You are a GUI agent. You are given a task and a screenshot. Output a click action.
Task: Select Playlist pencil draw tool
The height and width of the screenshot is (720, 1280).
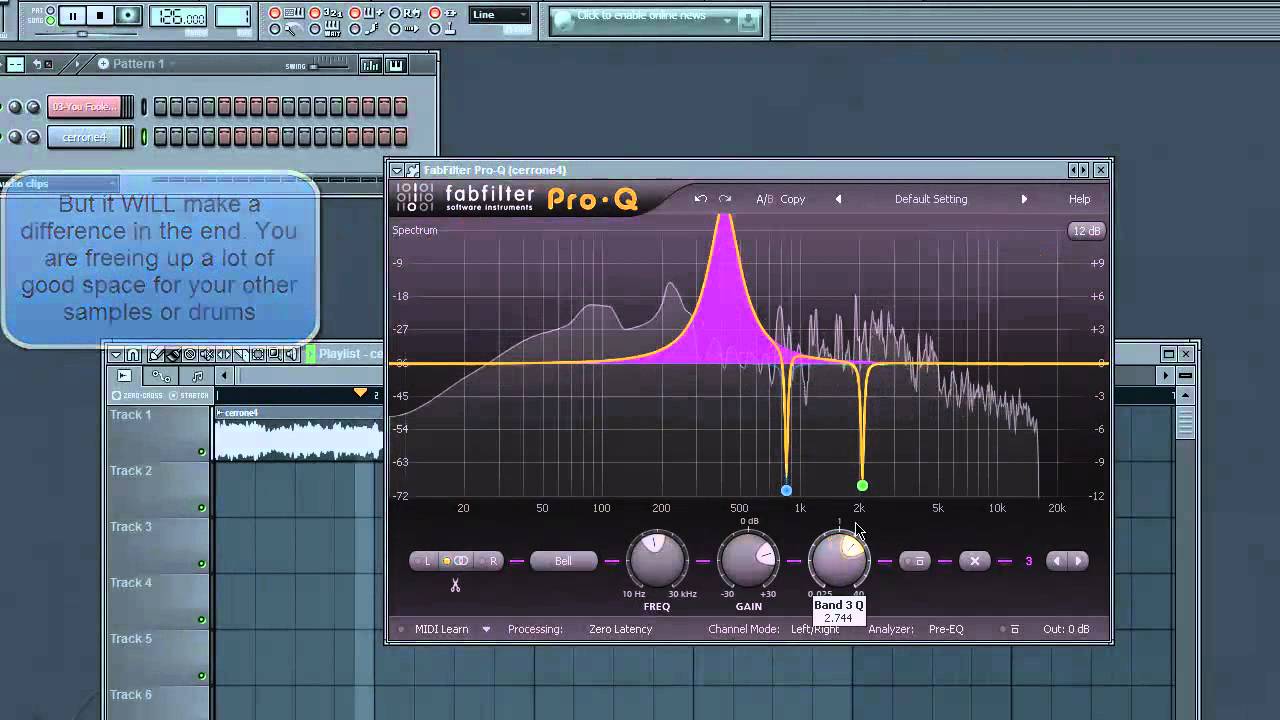coord(155,355)
